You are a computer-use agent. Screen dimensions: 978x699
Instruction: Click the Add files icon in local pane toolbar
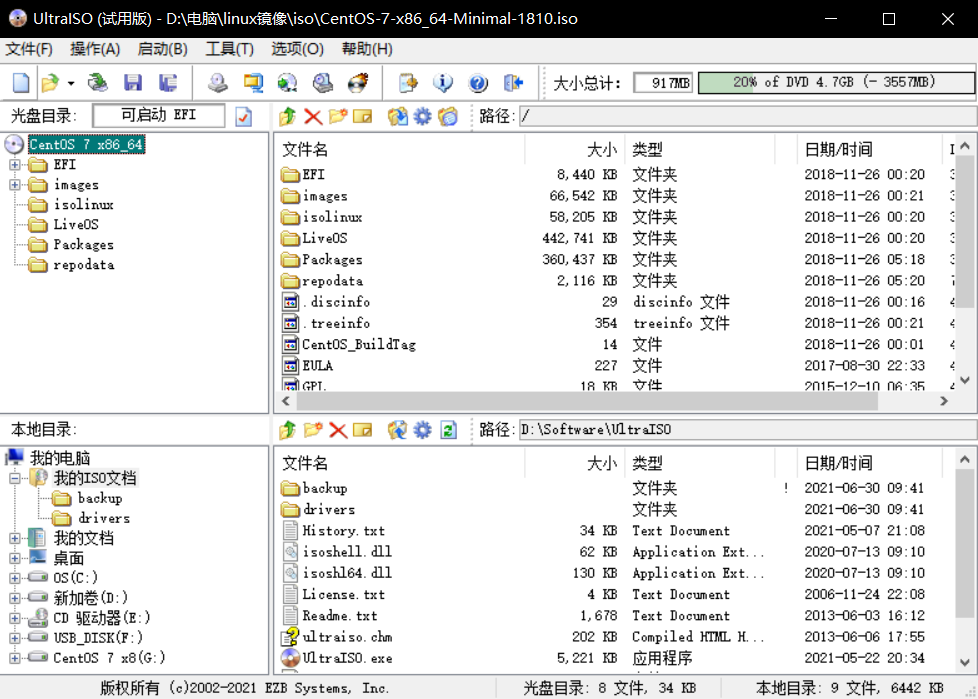click(x=397, y=430)
